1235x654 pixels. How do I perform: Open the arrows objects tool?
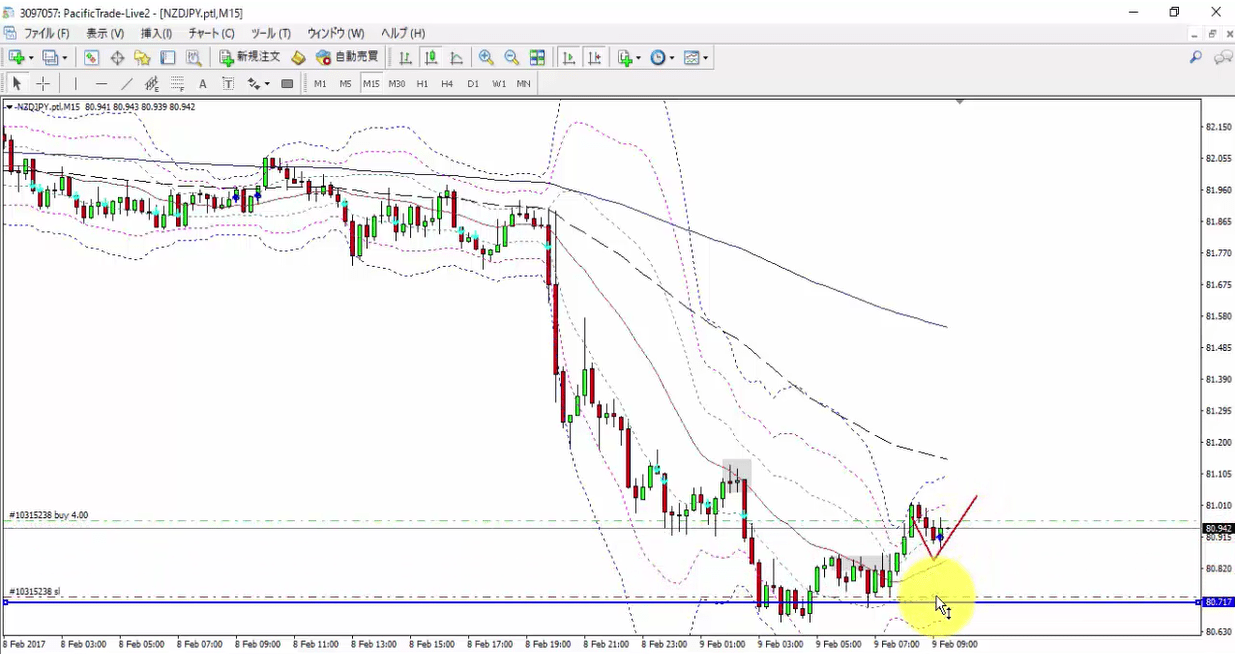point(254,83)
